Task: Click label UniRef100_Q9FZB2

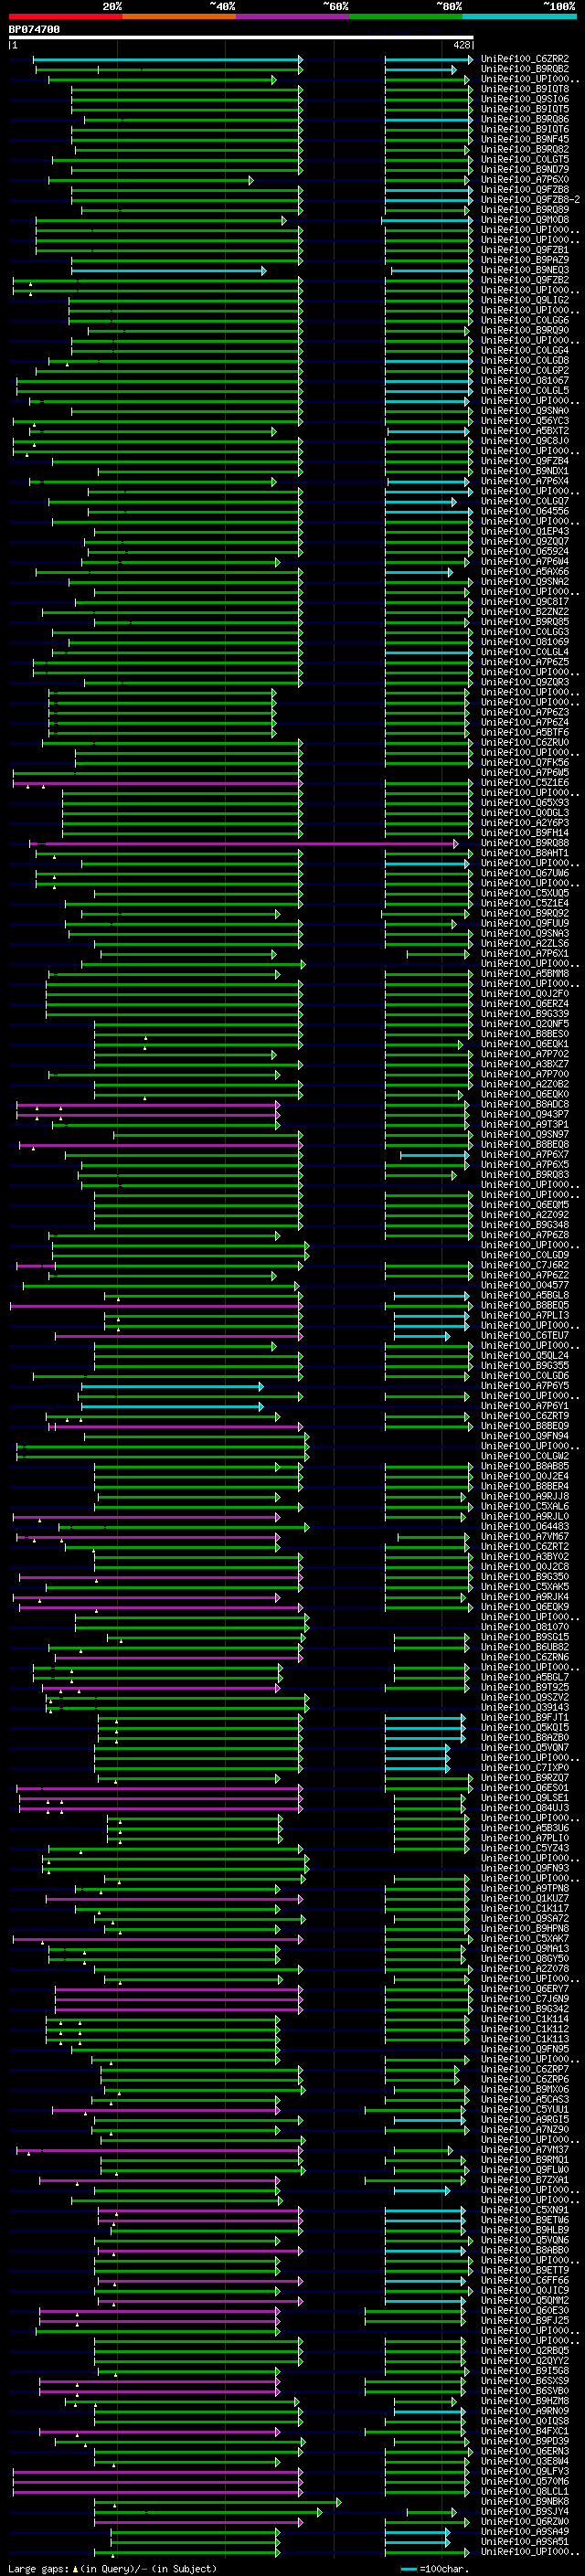Action: 525,280
